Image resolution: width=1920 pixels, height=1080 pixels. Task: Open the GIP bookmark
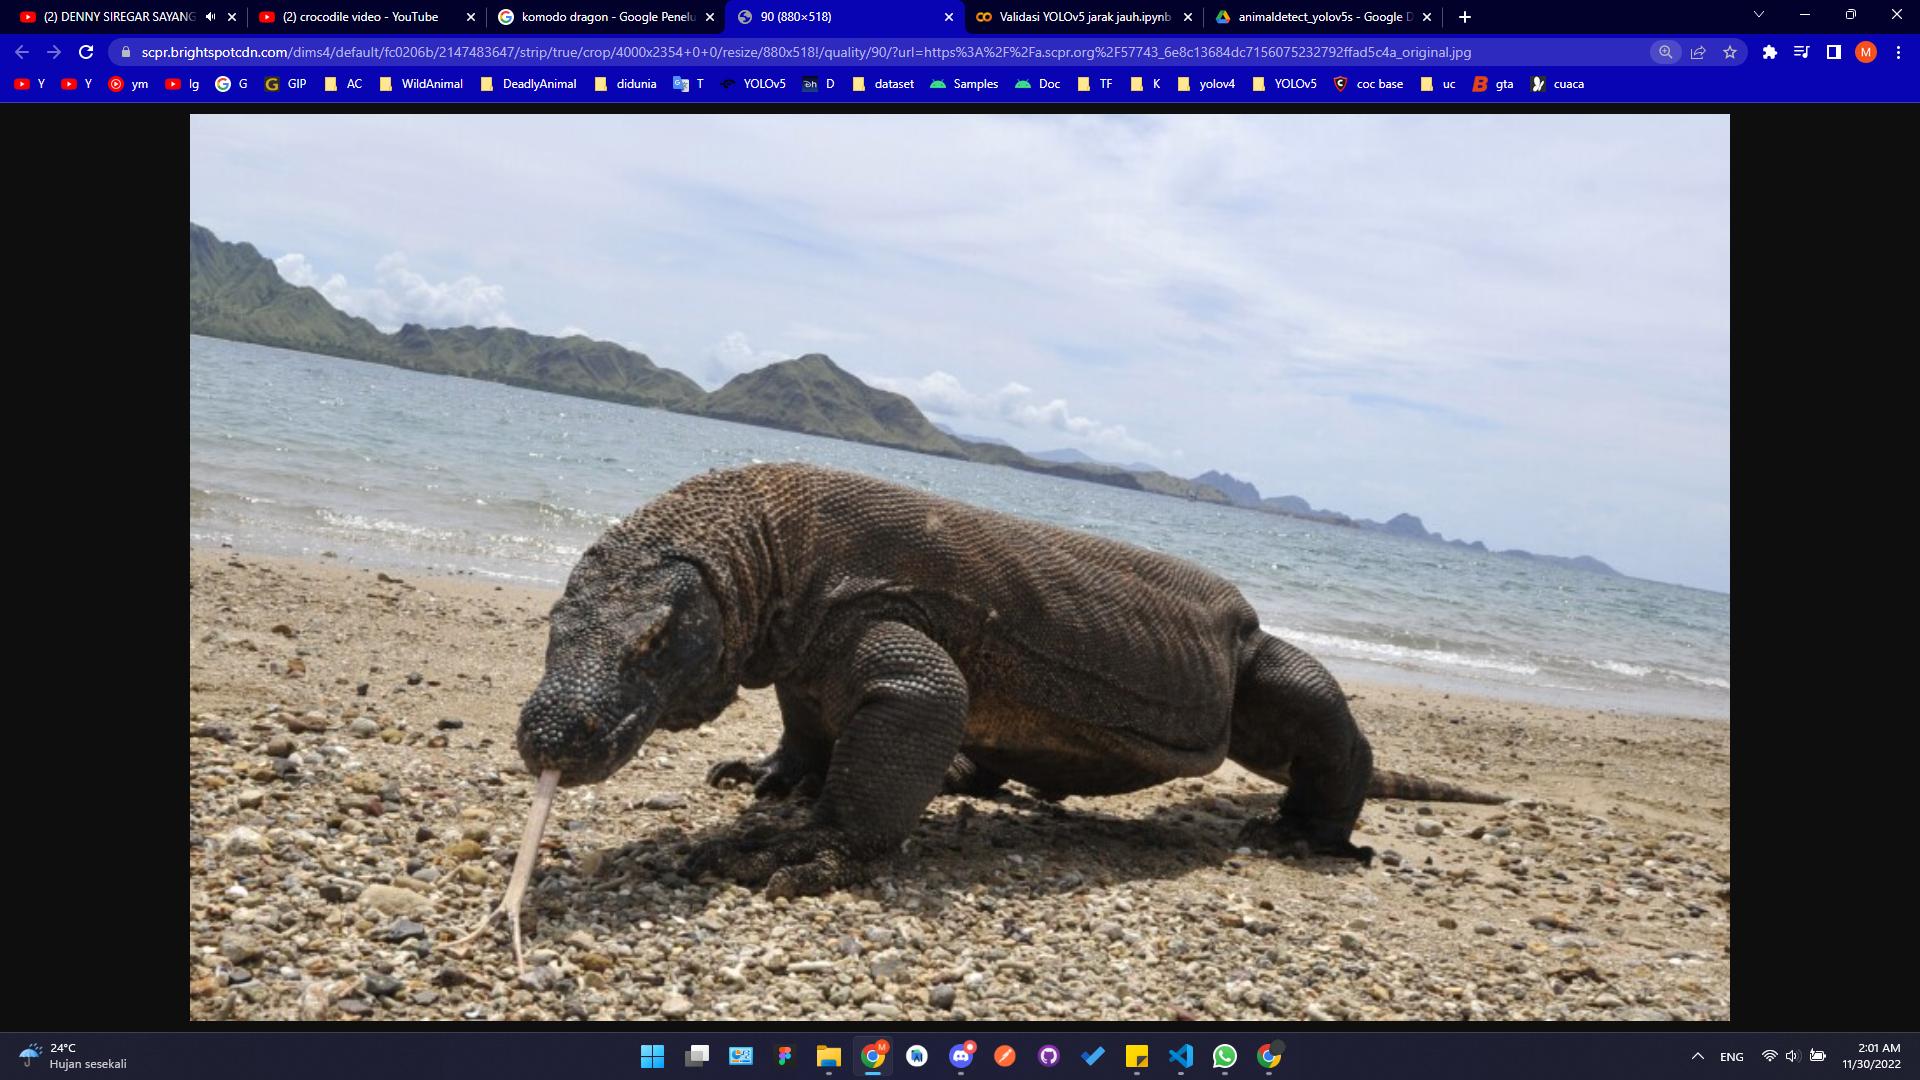(x=286, y=84)
